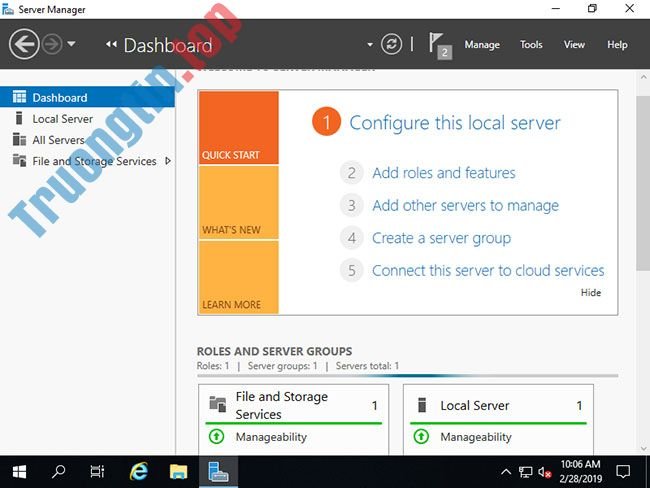This screenshot has width=650, height=488.
Task: Click the 'Server groups: 1' text
Action: [x=282, y=366]
